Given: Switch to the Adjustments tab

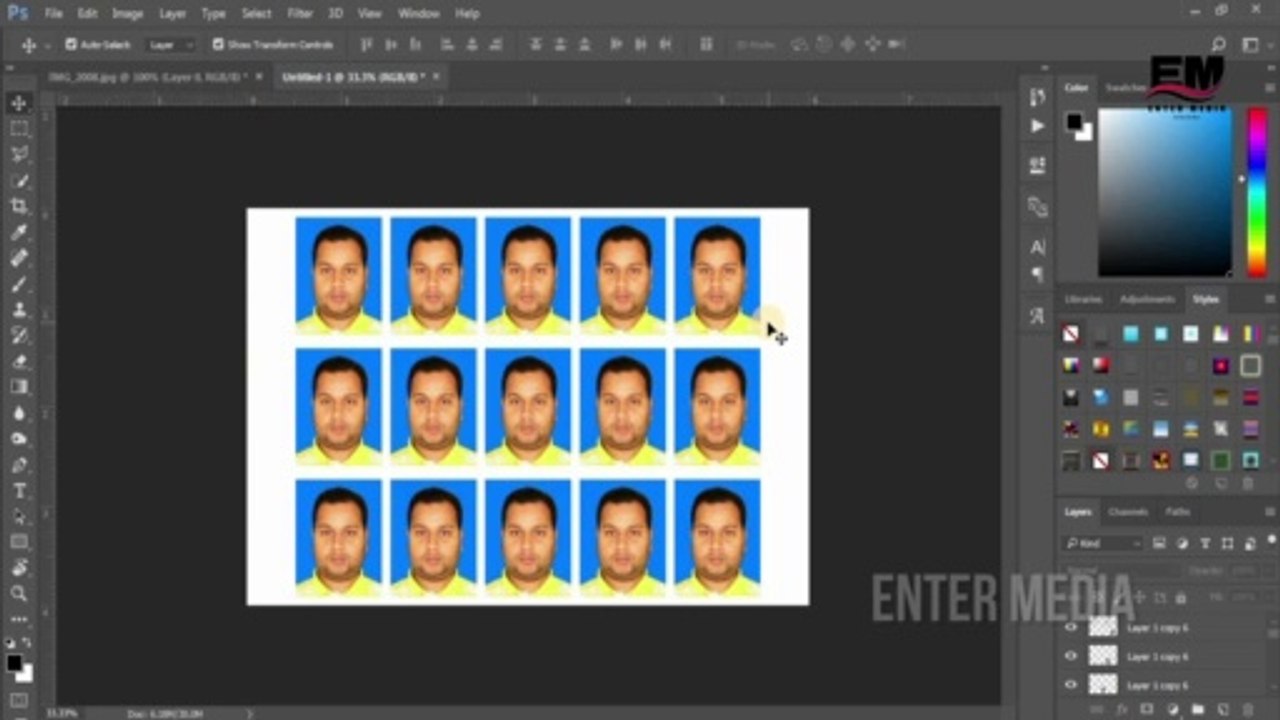Looking at the screenshot, I should [1147, 299].
